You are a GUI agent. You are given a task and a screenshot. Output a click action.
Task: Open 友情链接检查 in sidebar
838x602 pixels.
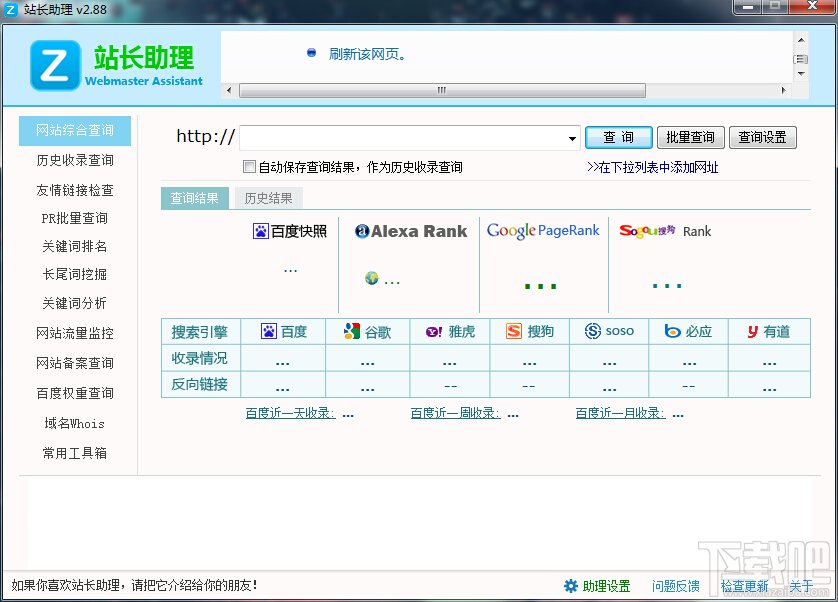[75, 190]
